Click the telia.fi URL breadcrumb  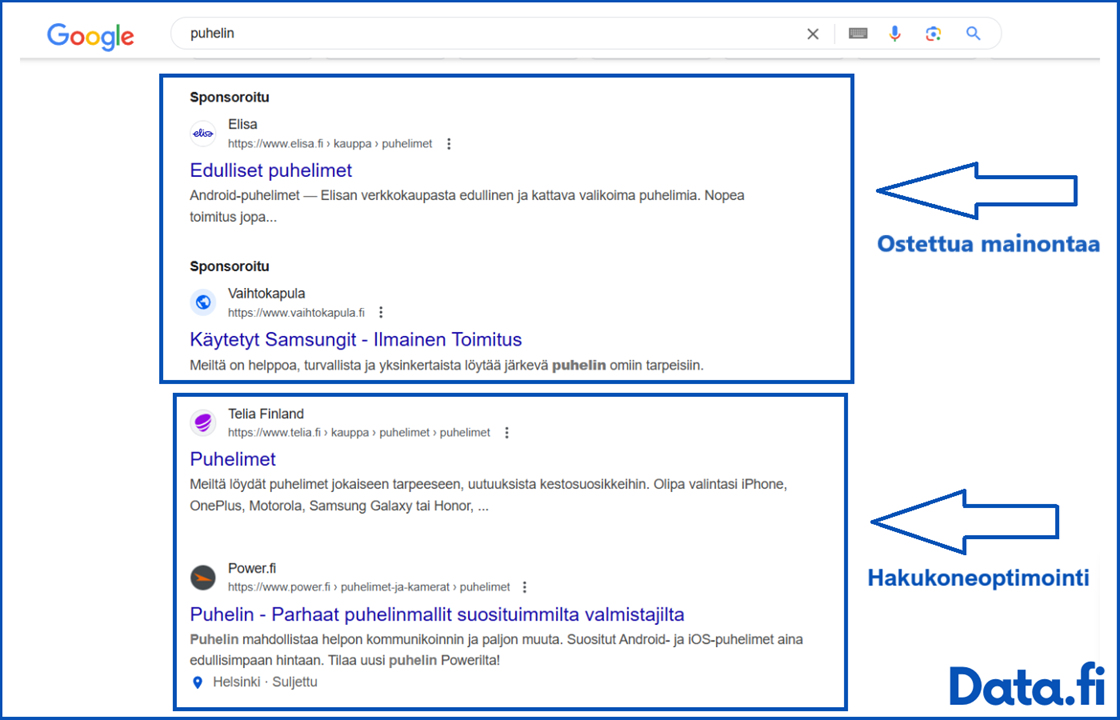click(x=359, y=432)
